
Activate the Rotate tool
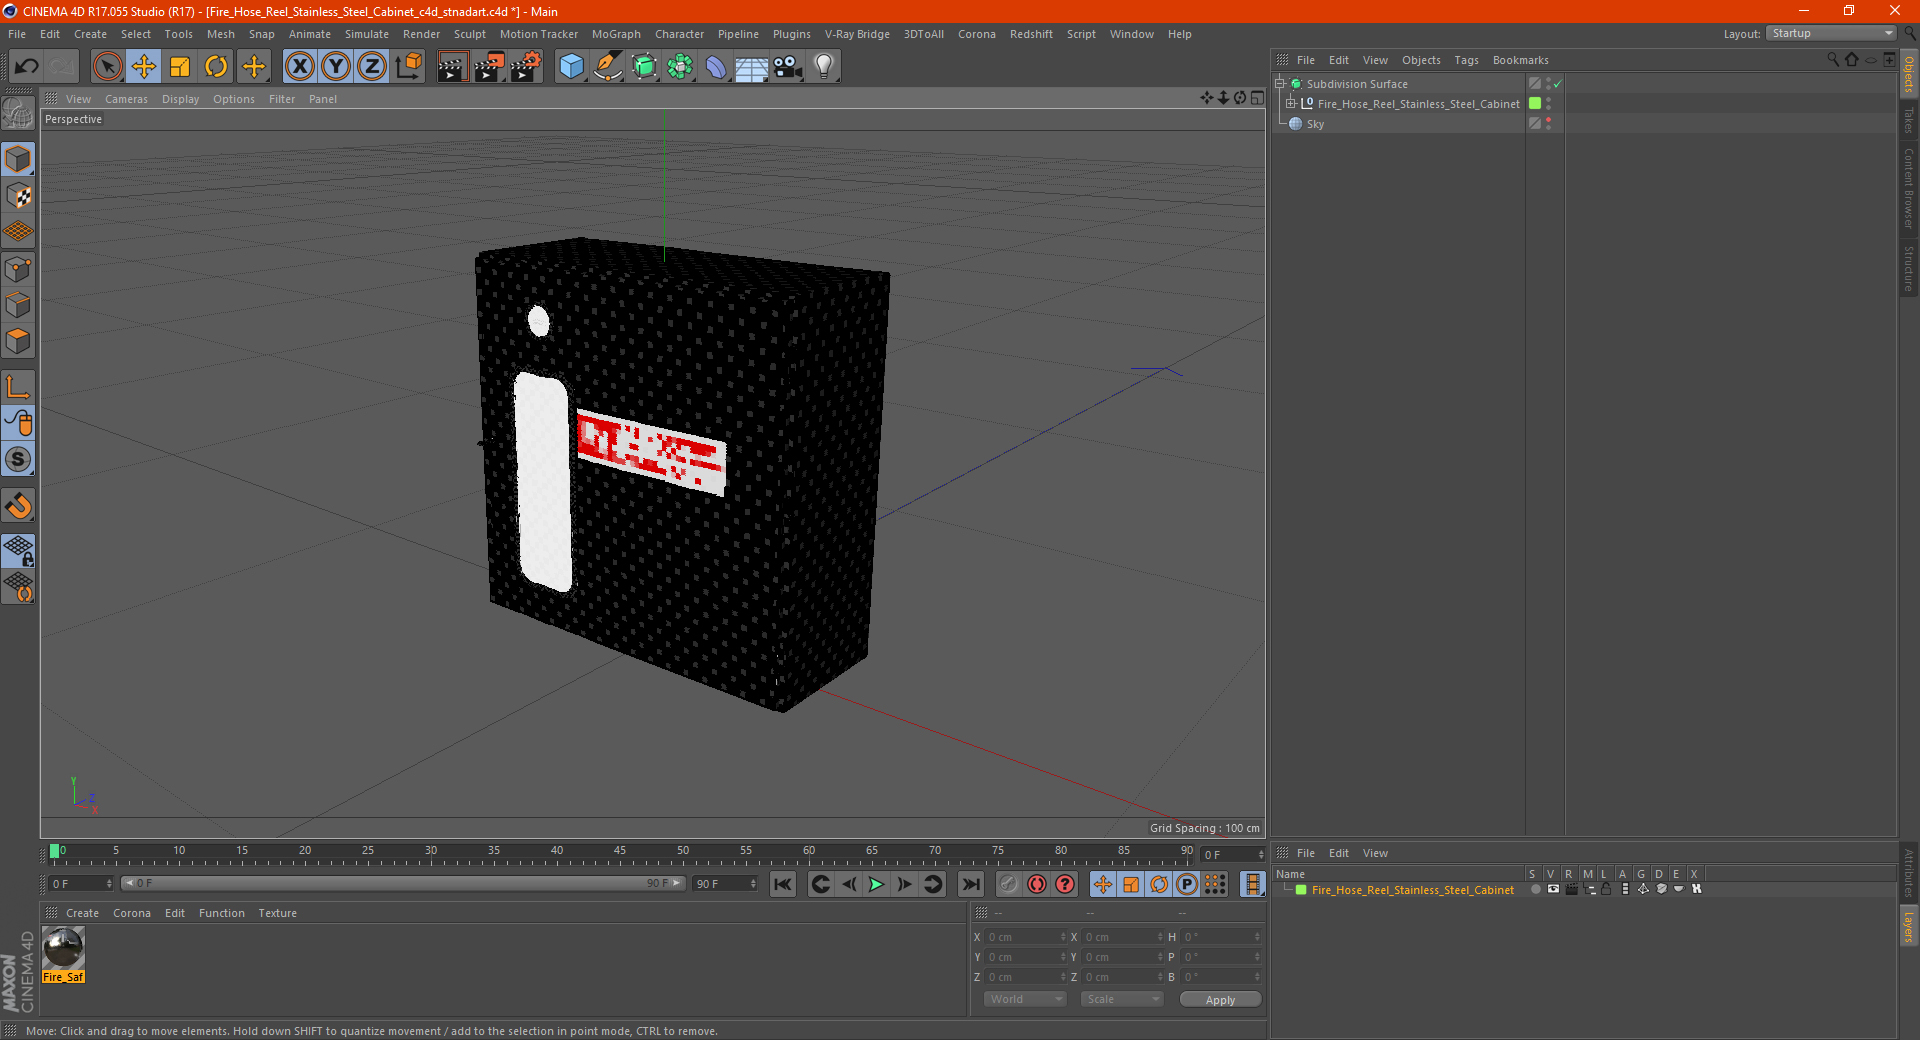point(216,66)
